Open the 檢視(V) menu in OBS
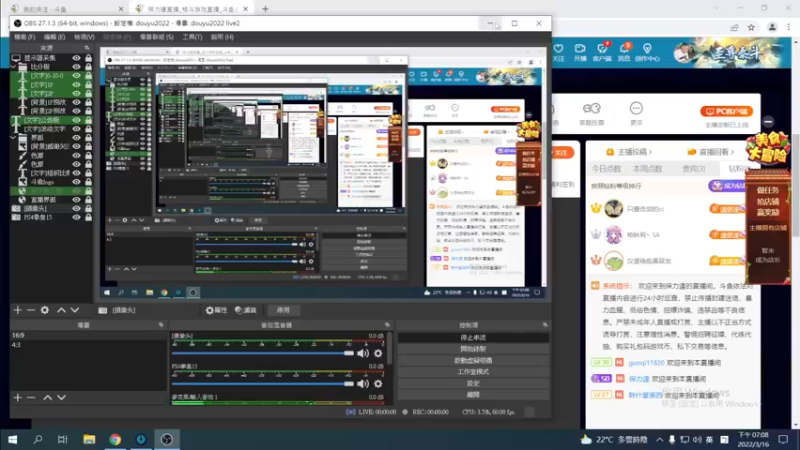The width and height of the screenshot is (800, 450). click(84, 37)
